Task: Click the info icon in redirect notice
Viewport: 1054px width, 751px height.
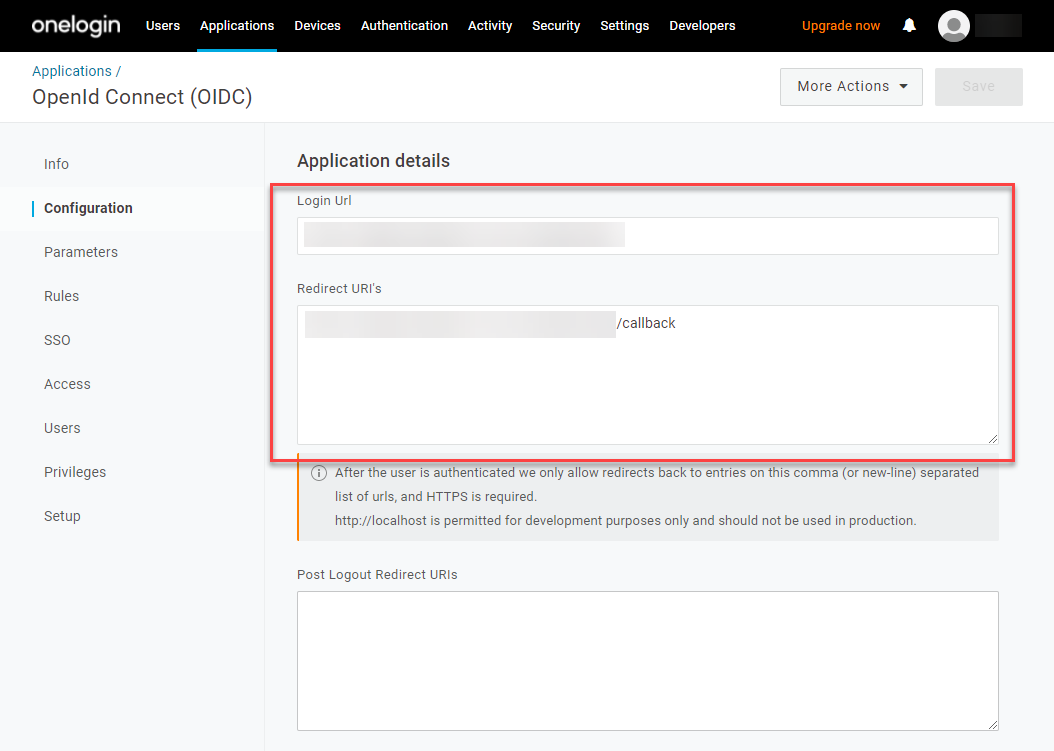Action: pyautogui.click(x=319, y=473)
